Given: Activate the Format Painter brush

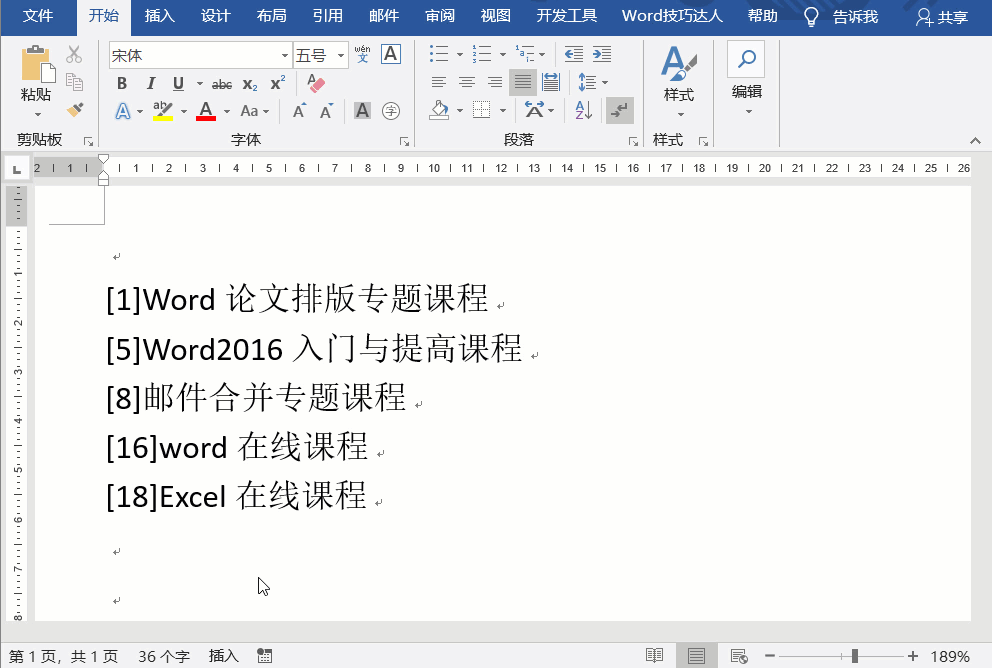Looking at the screenshot, I should tap(75, 110).
